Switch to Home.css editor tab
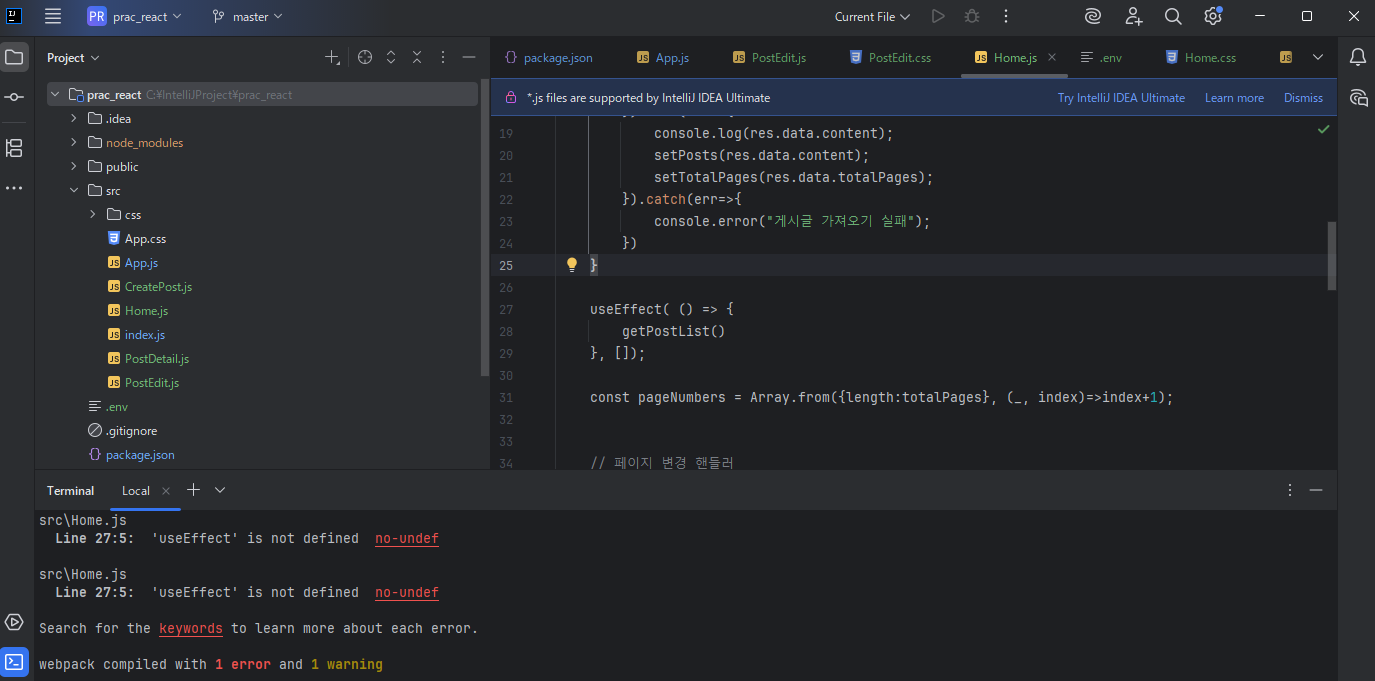The width and height of the screenshot is (1375, 681). point(1200,58)
